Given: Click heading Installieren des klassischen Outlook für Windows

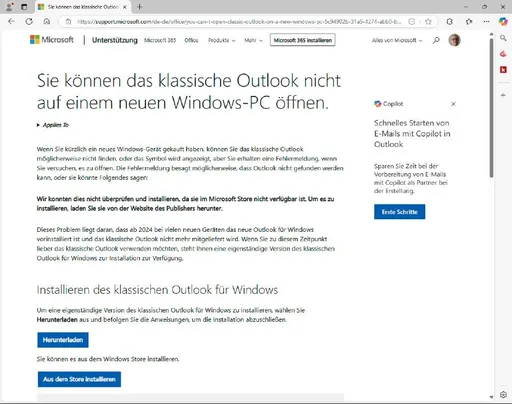Looking at the screenshot, I should tap(157, 290).
